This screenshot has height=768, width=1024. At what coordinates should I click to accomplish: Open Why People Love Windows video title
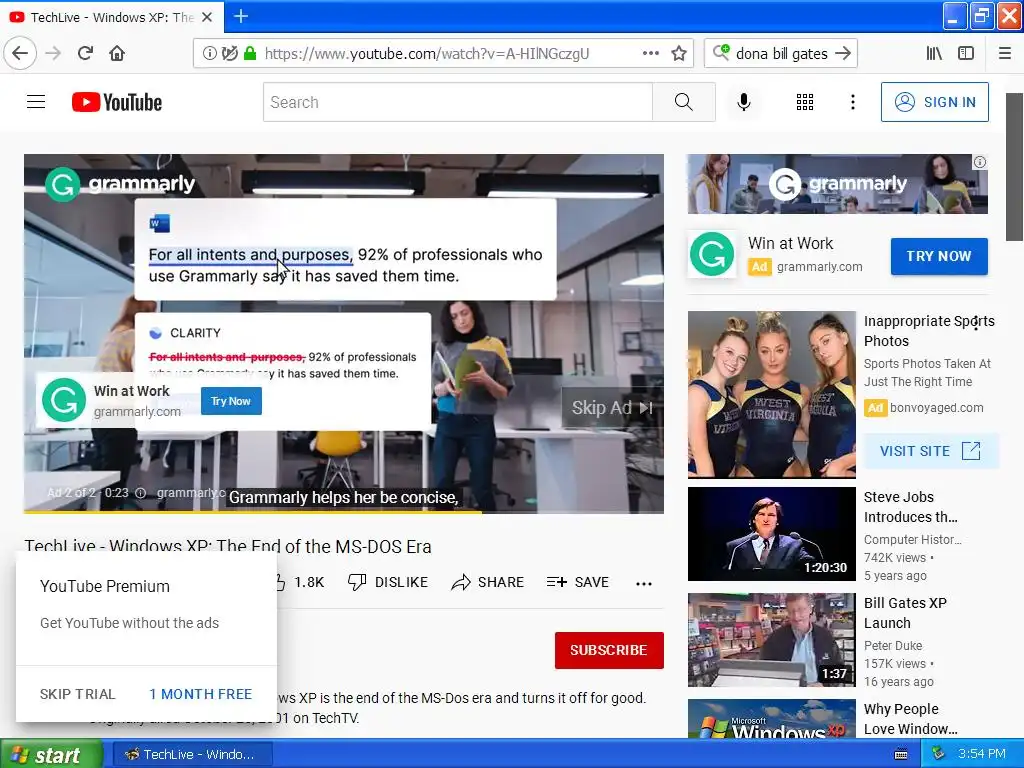pyautogui.click(x=910, y=718)
